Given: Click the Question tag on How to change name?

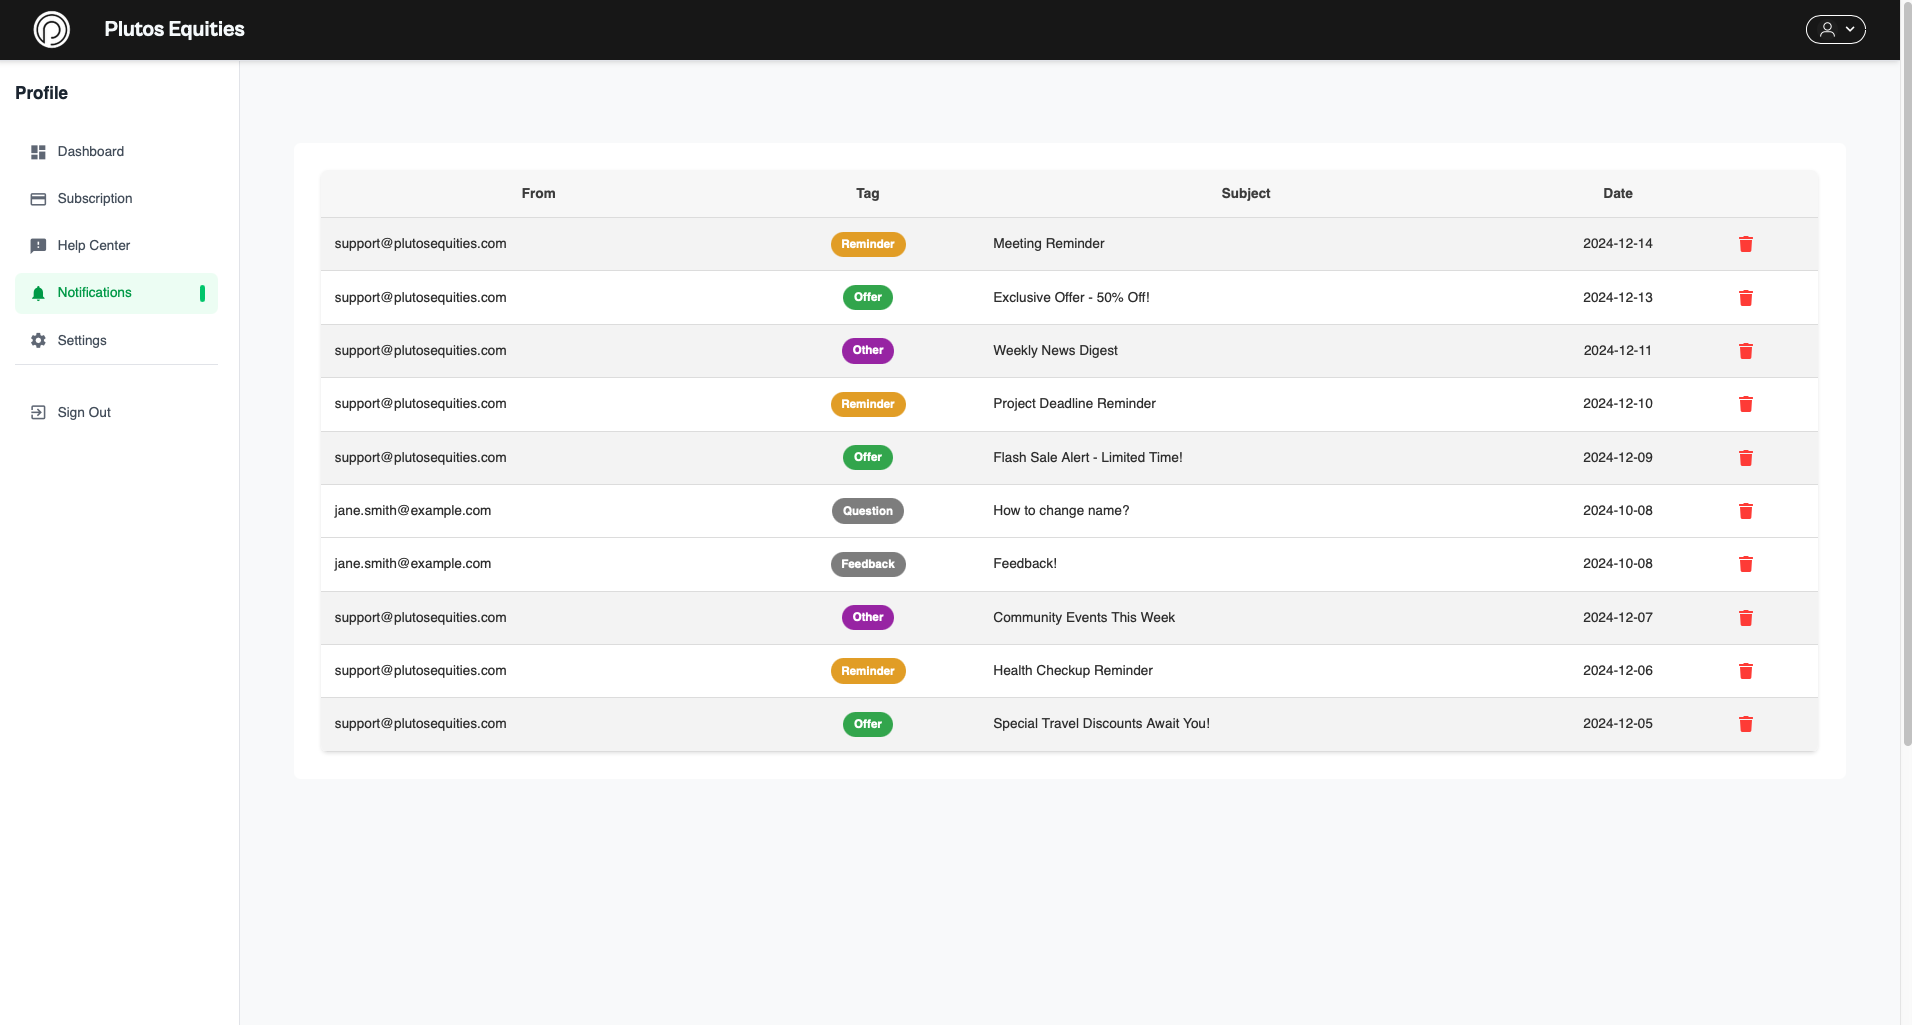Looking at the screenshot, I should point(867,511).
